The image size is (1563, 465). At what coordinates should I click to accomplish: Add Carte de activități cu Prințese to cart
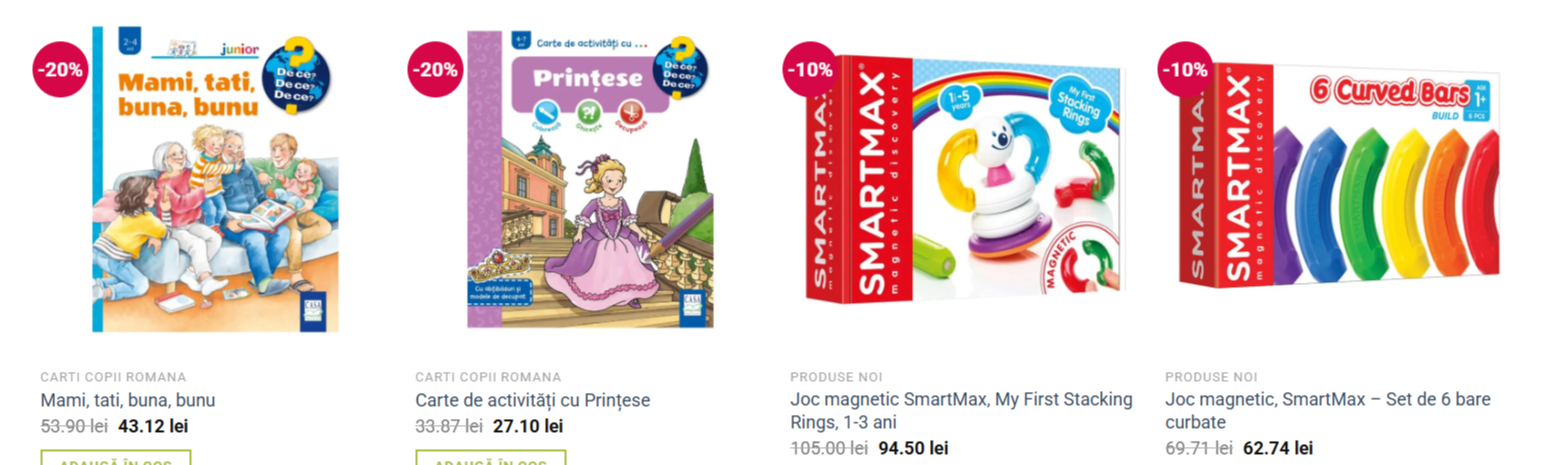coord(491,458)
